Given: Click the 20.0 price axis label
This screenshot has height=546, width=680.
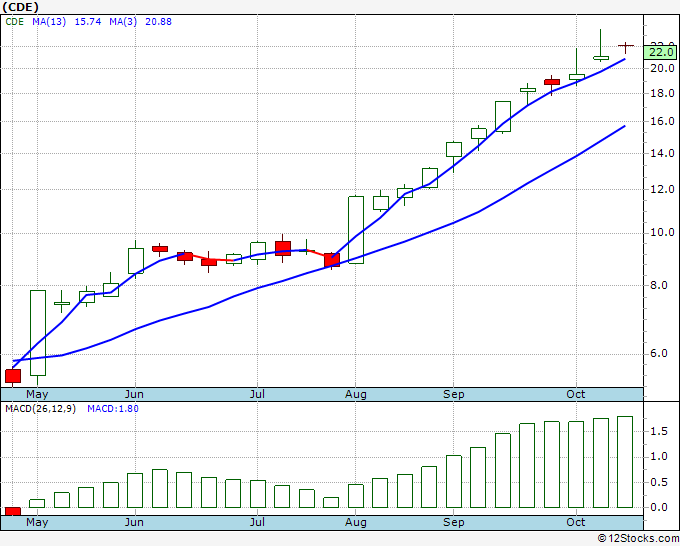Looking at the screenshot, I should coord(663,68).
